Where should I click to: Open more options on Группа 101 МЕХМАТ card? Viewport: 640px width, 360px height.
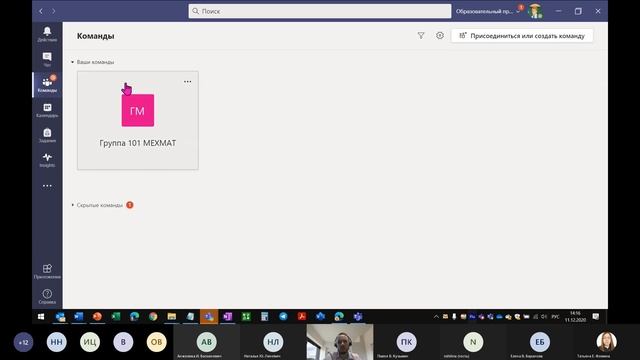187,82
